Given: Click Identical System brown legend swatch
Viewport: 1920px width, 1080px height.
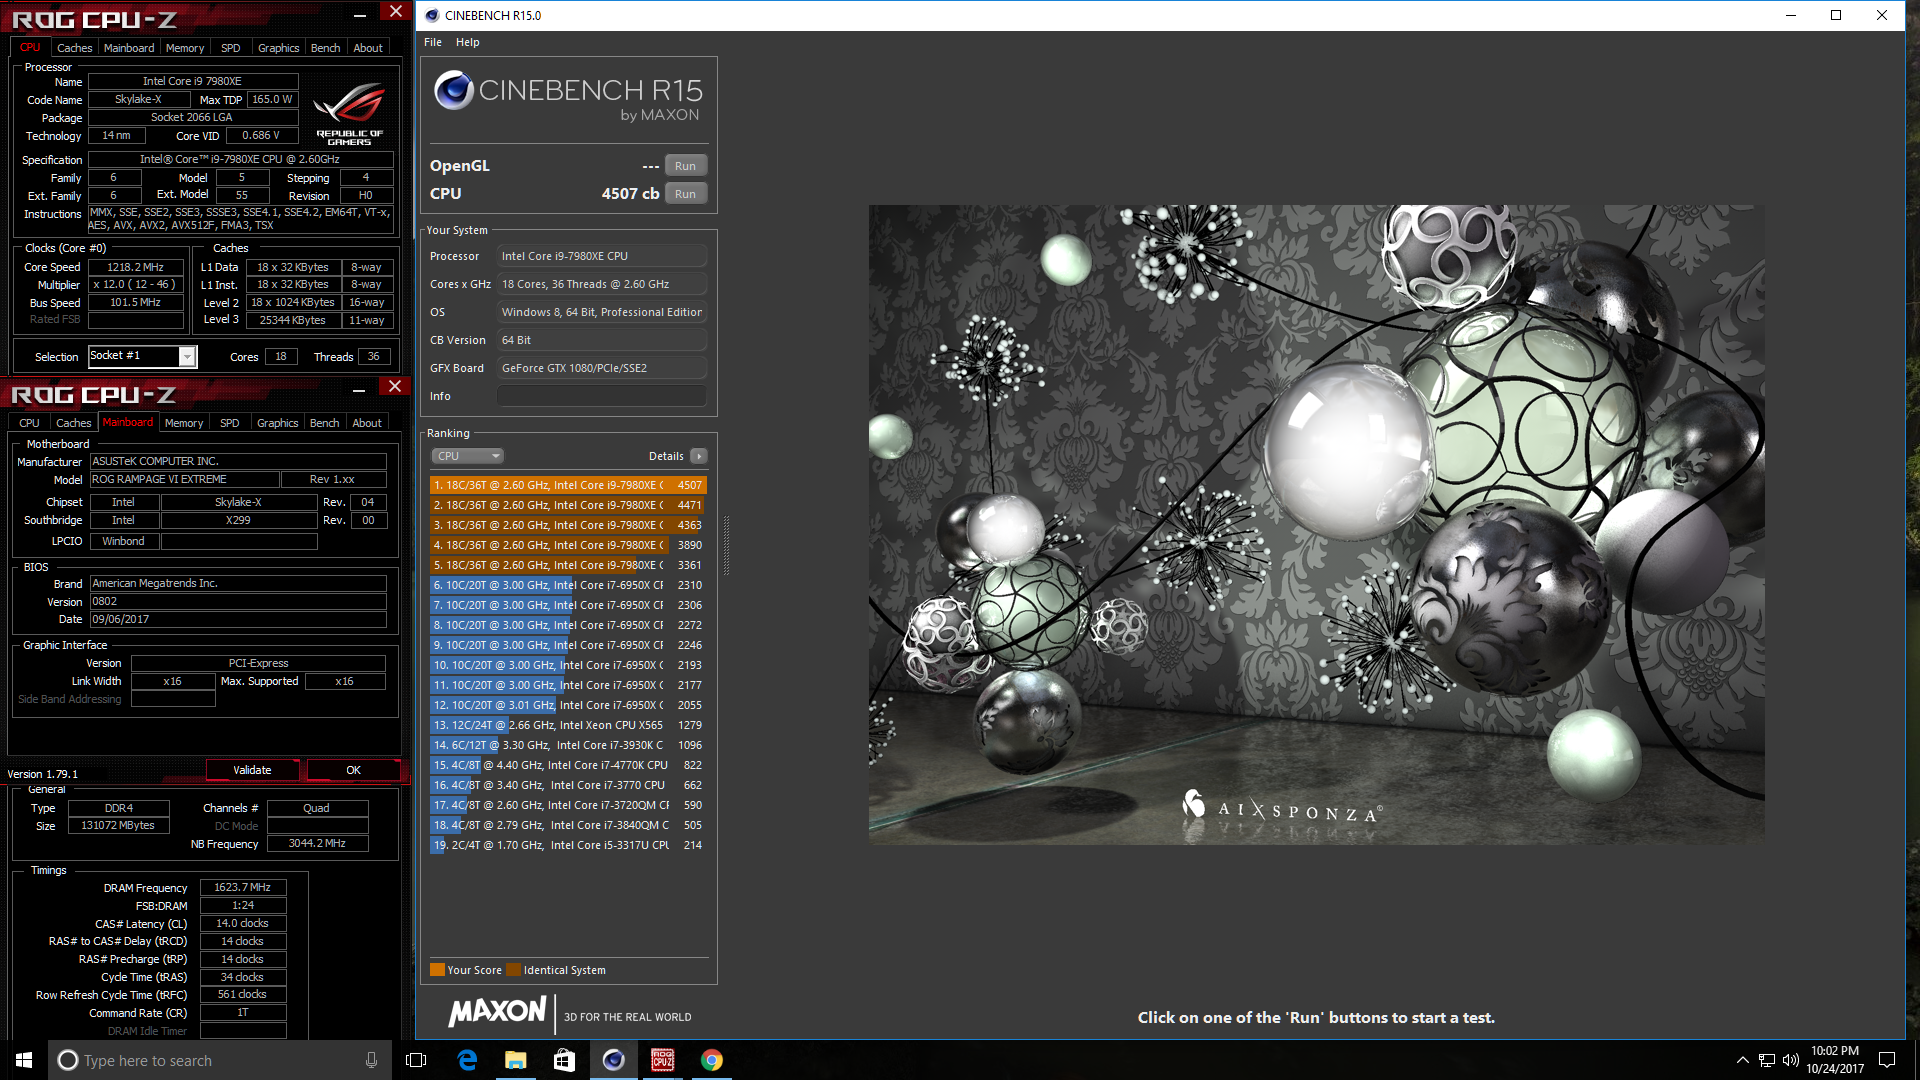Looking at the screenshot, I should pos(513,970).
